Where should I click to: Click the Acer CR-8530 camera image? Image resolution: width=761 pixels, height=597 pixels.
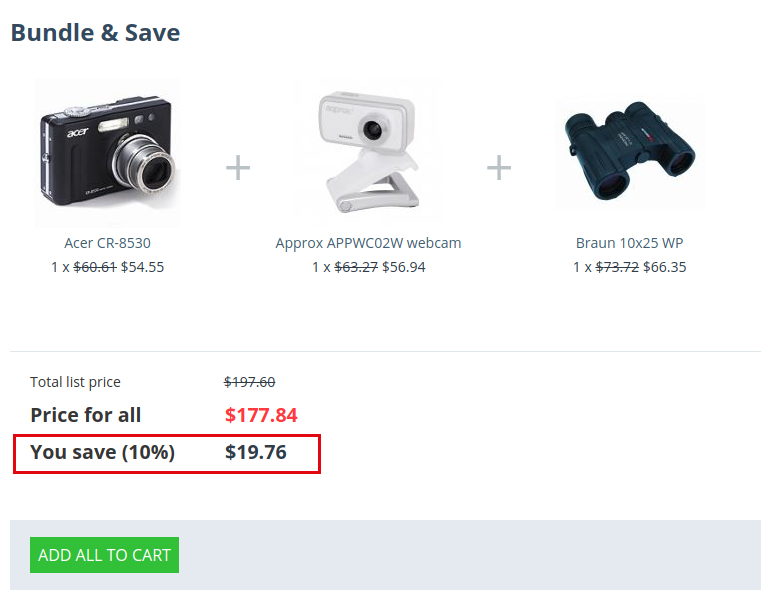107,152
